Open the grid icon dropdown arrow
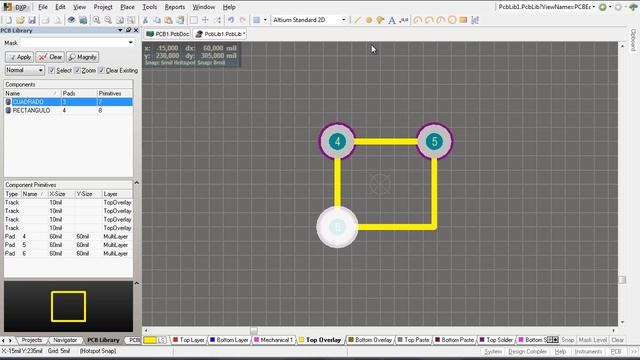 (x=265, y=20)
